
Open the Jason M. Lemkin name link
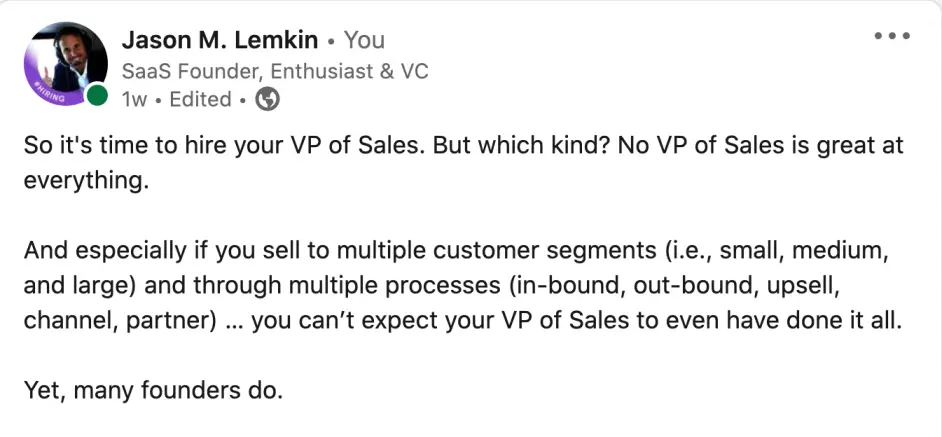[x=219, y=41]
